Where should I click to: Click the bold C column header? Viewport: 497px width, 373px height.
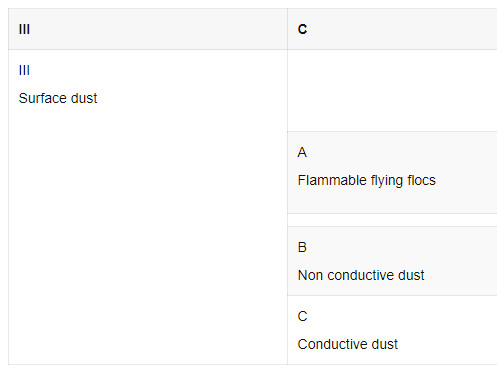302,29
